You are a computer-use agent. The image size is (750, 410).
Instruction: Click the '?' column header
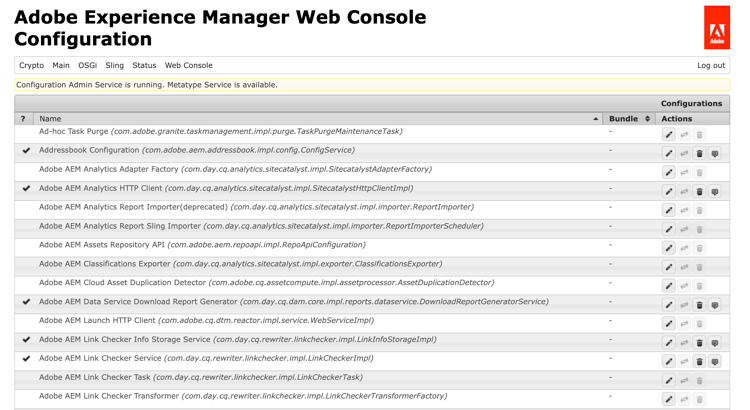[23, 119]
